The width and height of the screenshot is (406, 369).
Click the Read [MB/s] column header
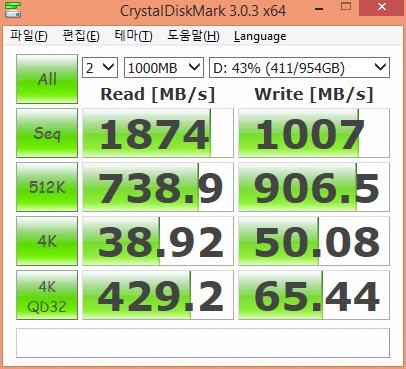[158, 94]
